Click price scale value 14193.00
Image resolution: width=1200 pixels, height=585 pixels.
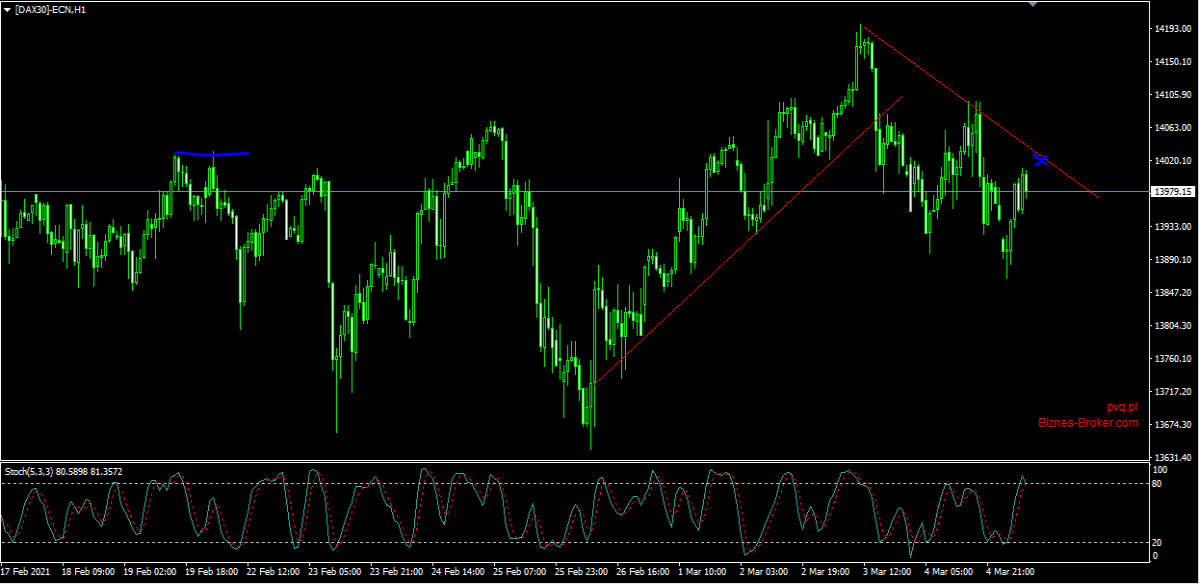pos(1173,29)
